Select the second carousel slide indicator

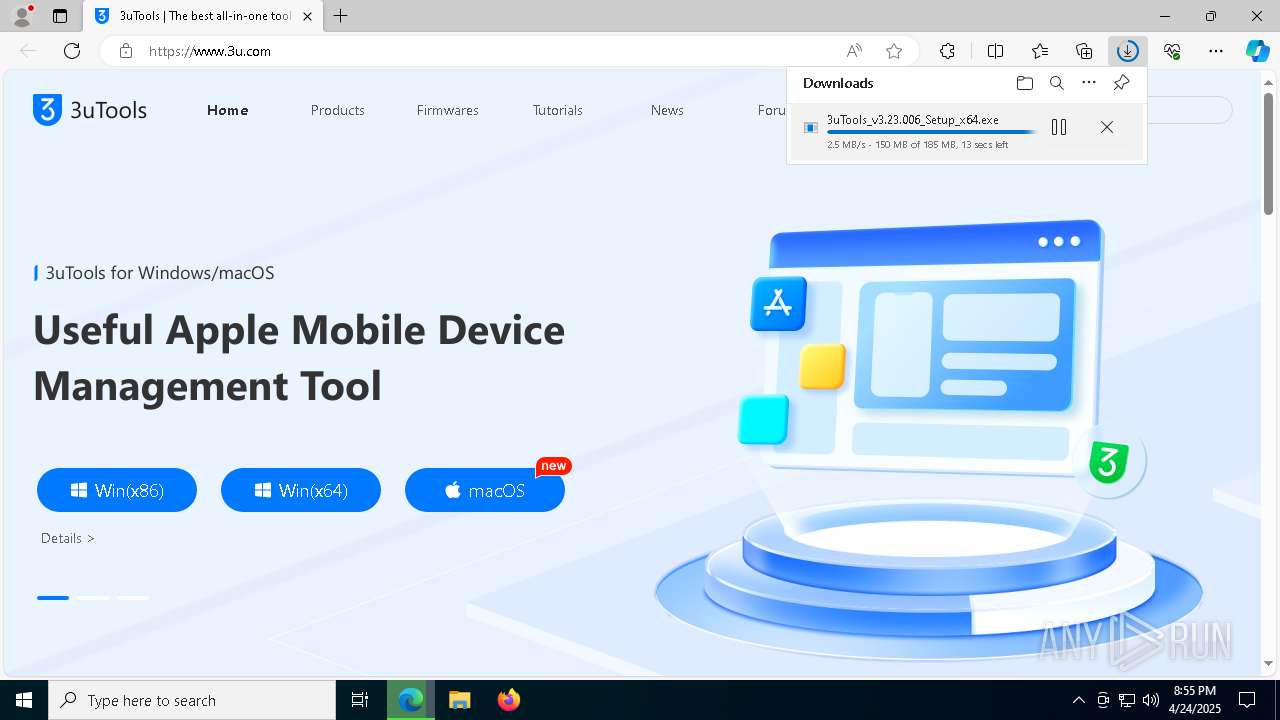[93, 598]
